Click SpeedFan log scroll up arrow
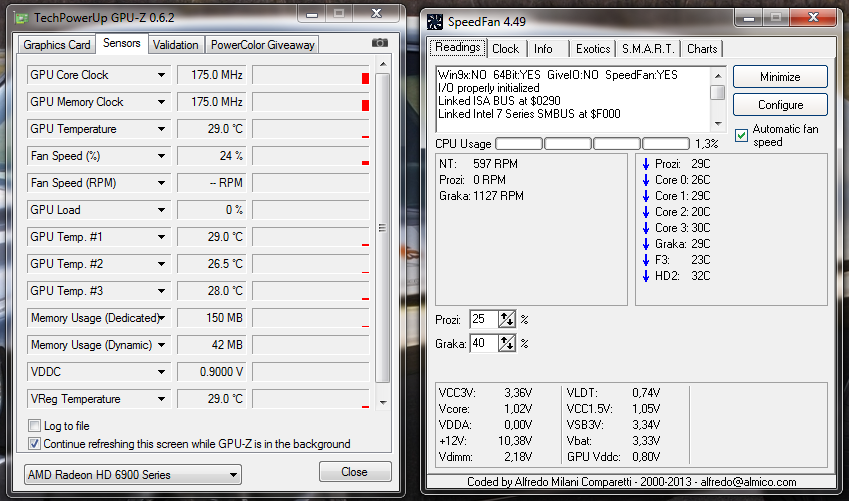 (718, 75)
